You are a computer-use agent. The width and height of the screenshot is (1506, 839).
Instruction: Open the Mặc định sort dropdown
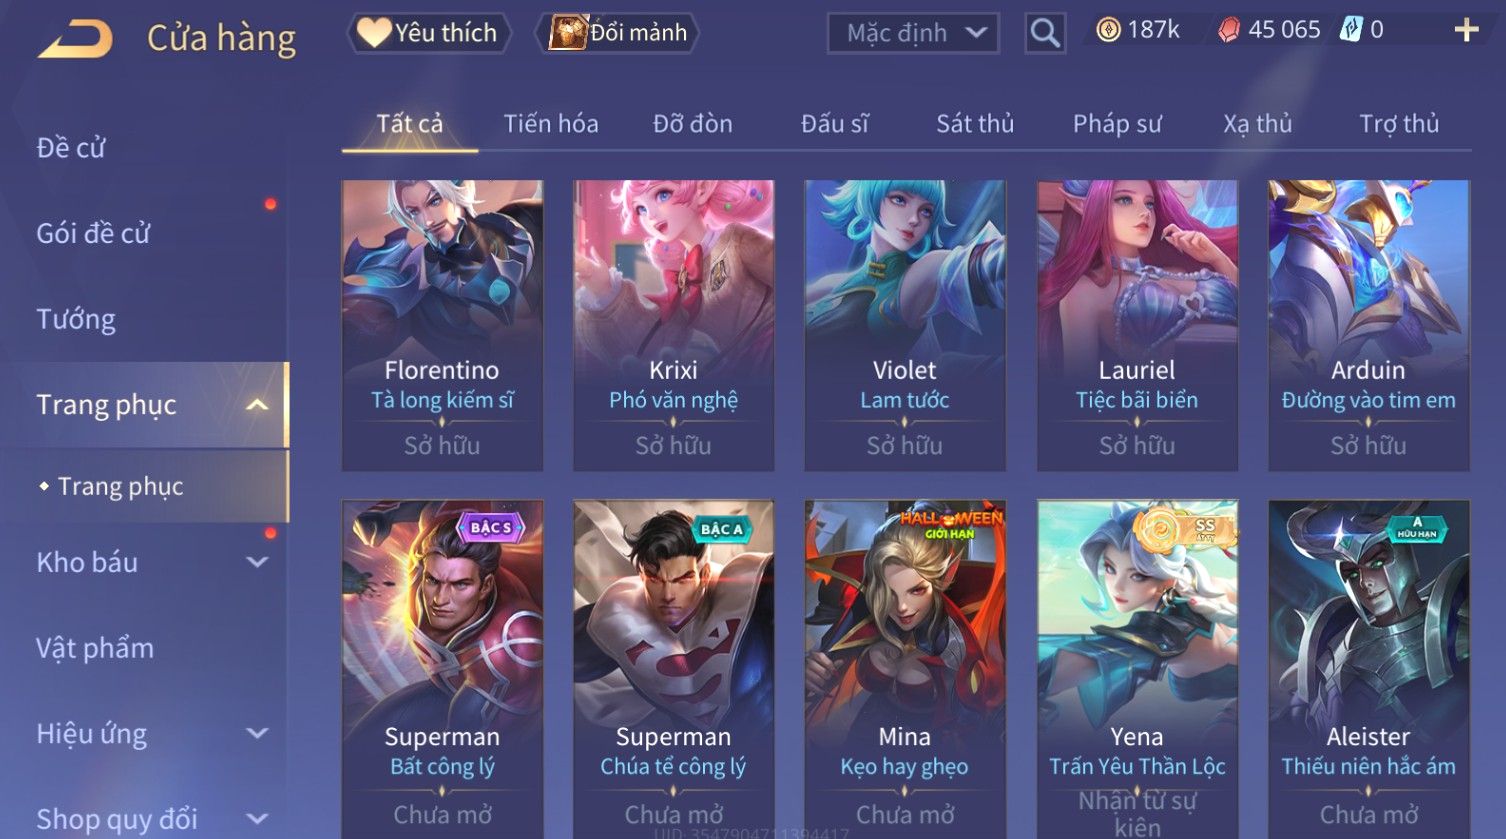pos(913,33)
